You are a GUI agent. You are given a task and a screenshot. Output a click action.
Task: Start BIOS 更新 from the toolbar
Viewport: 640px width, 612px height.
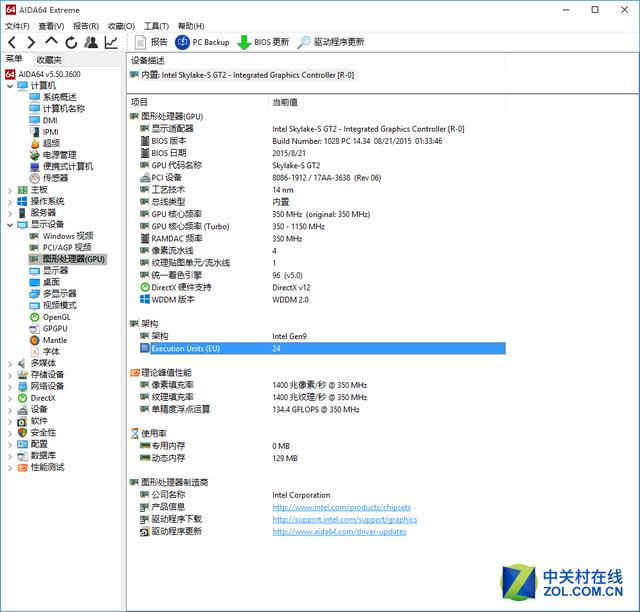(x=263, y=42)
